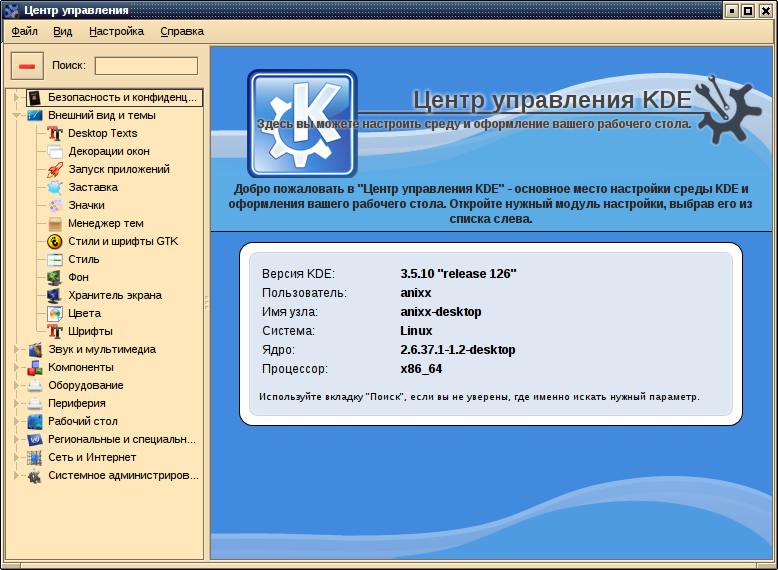Click the Шрифты font icon
778x570 pixels.
[x=55, y=331]
